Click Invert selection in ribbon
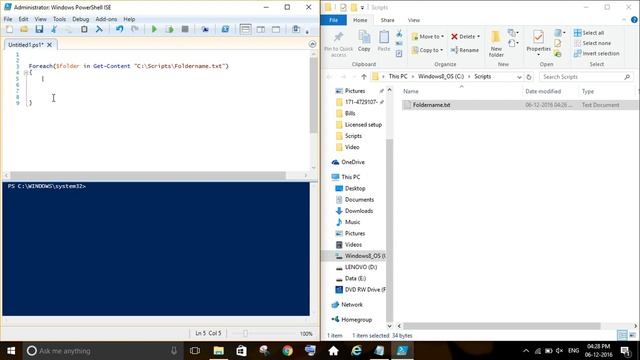 (596, 53)
